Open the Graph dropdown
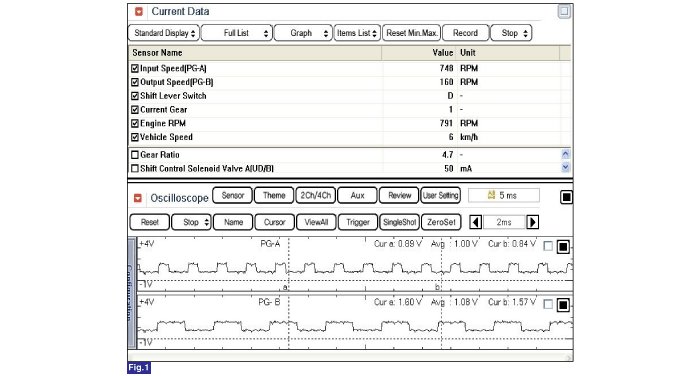Image resolution: width=700 pixels, height=376 pixels. (303, 33)
